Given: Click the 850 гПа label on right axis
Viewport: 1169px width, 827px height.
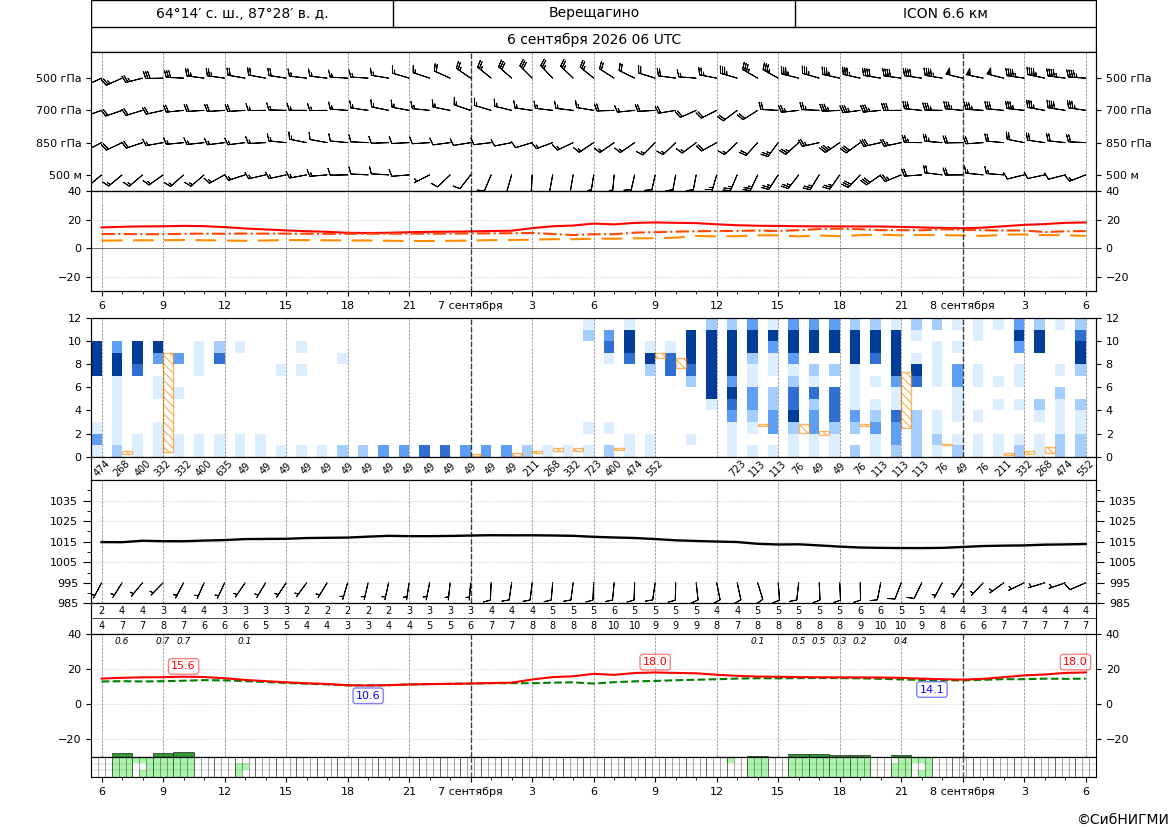Looking at the screenshot, I should (1129, 143).
